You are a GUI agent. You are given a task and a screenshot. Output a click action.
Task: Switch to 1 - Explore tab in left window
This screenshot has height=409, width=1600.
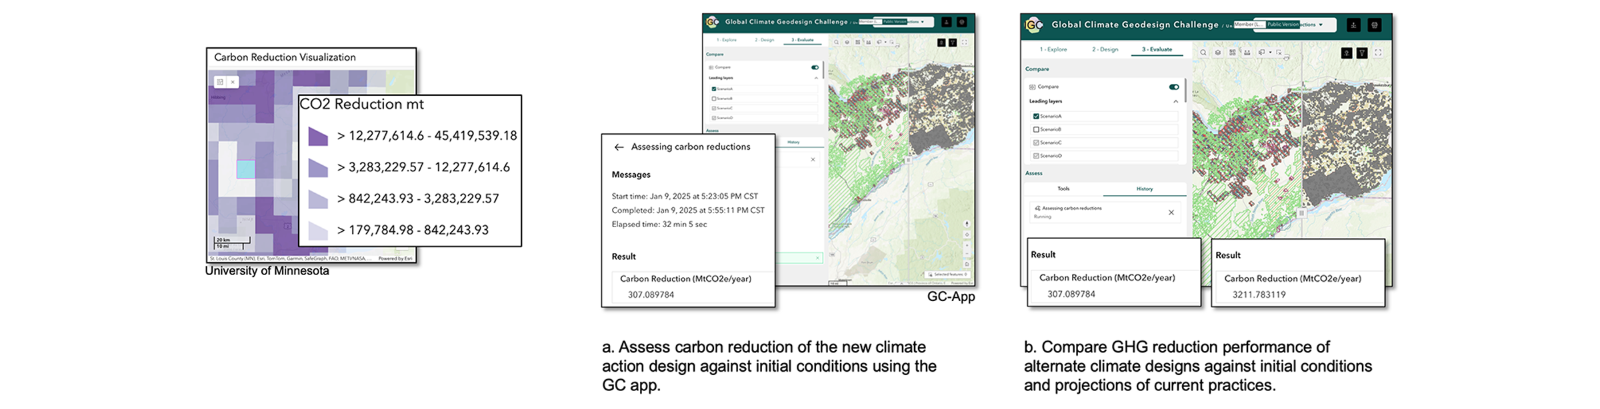(x=727, y=39)
